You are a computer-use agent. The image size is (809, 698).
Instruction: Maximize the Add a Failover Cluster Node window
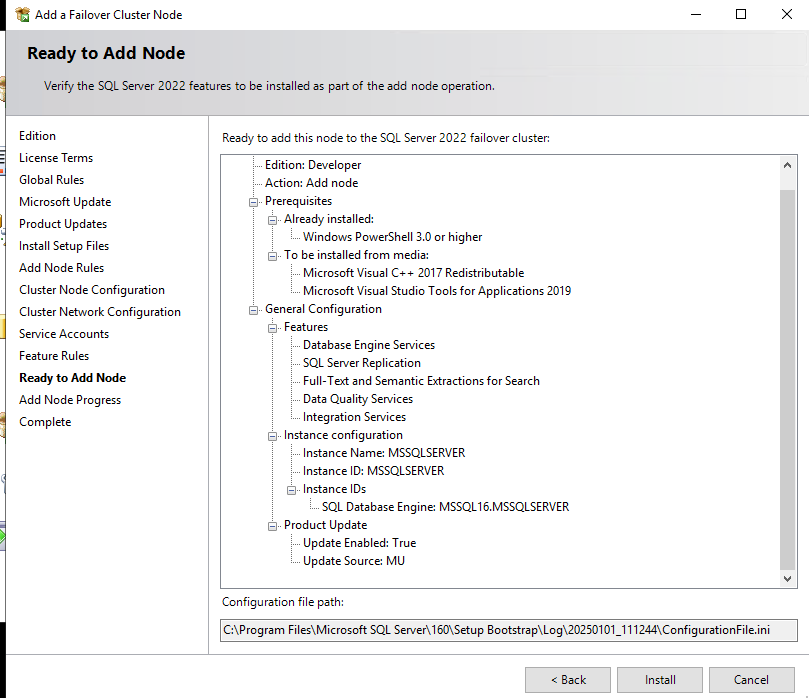point(741,14)
